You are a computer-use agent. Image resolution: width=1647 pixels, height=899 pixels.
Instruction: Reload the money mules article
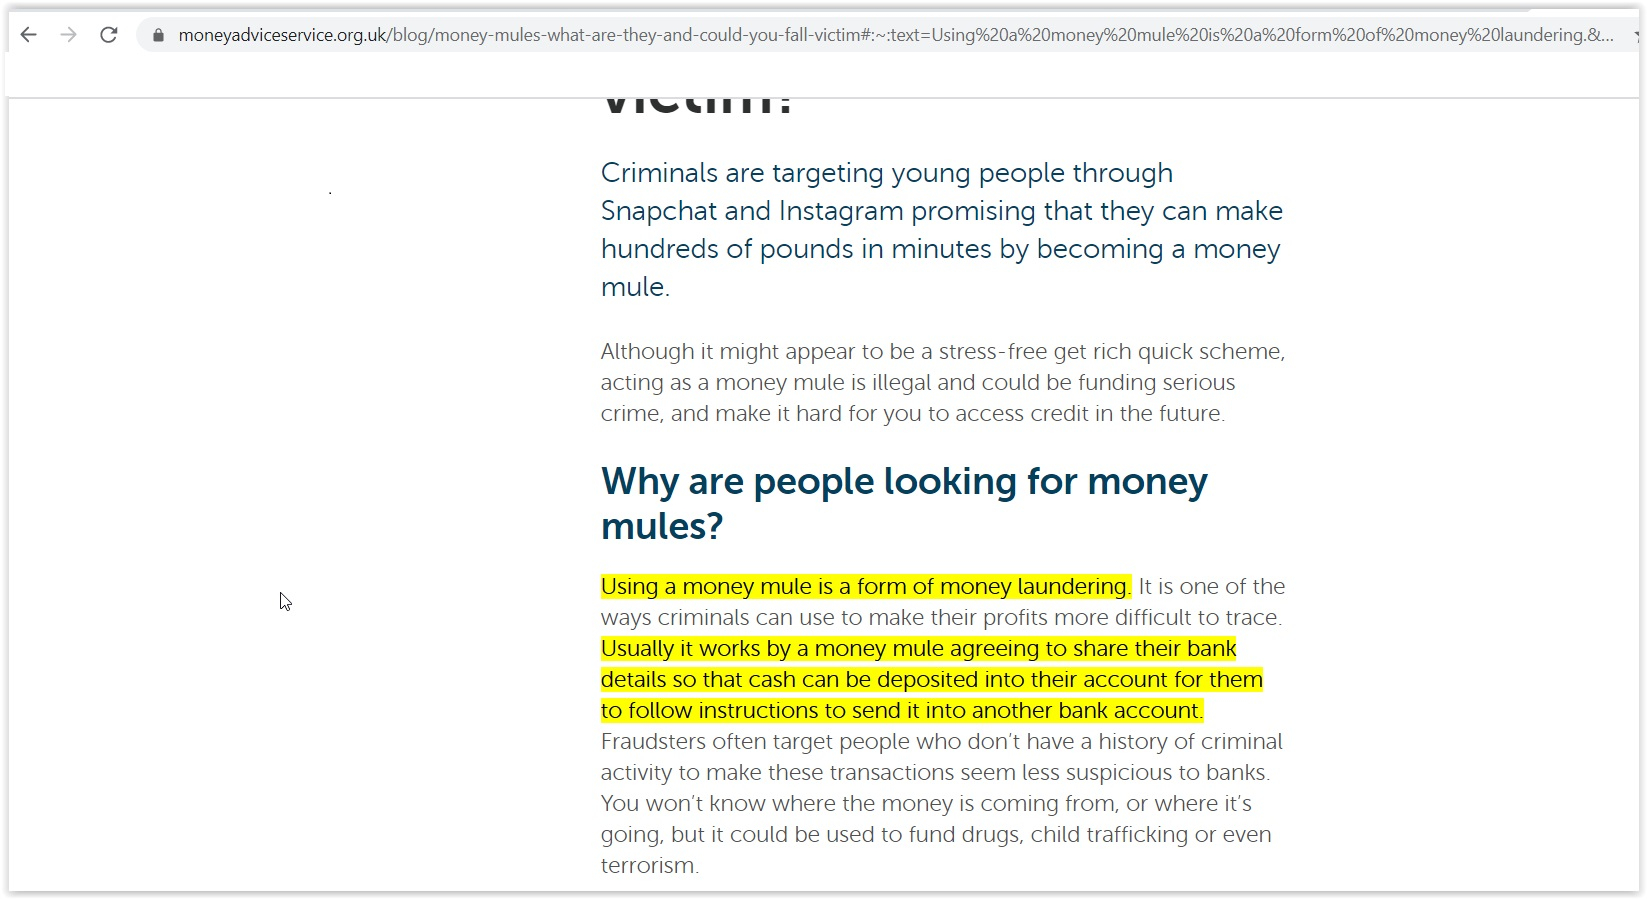[x=109, y=35]
